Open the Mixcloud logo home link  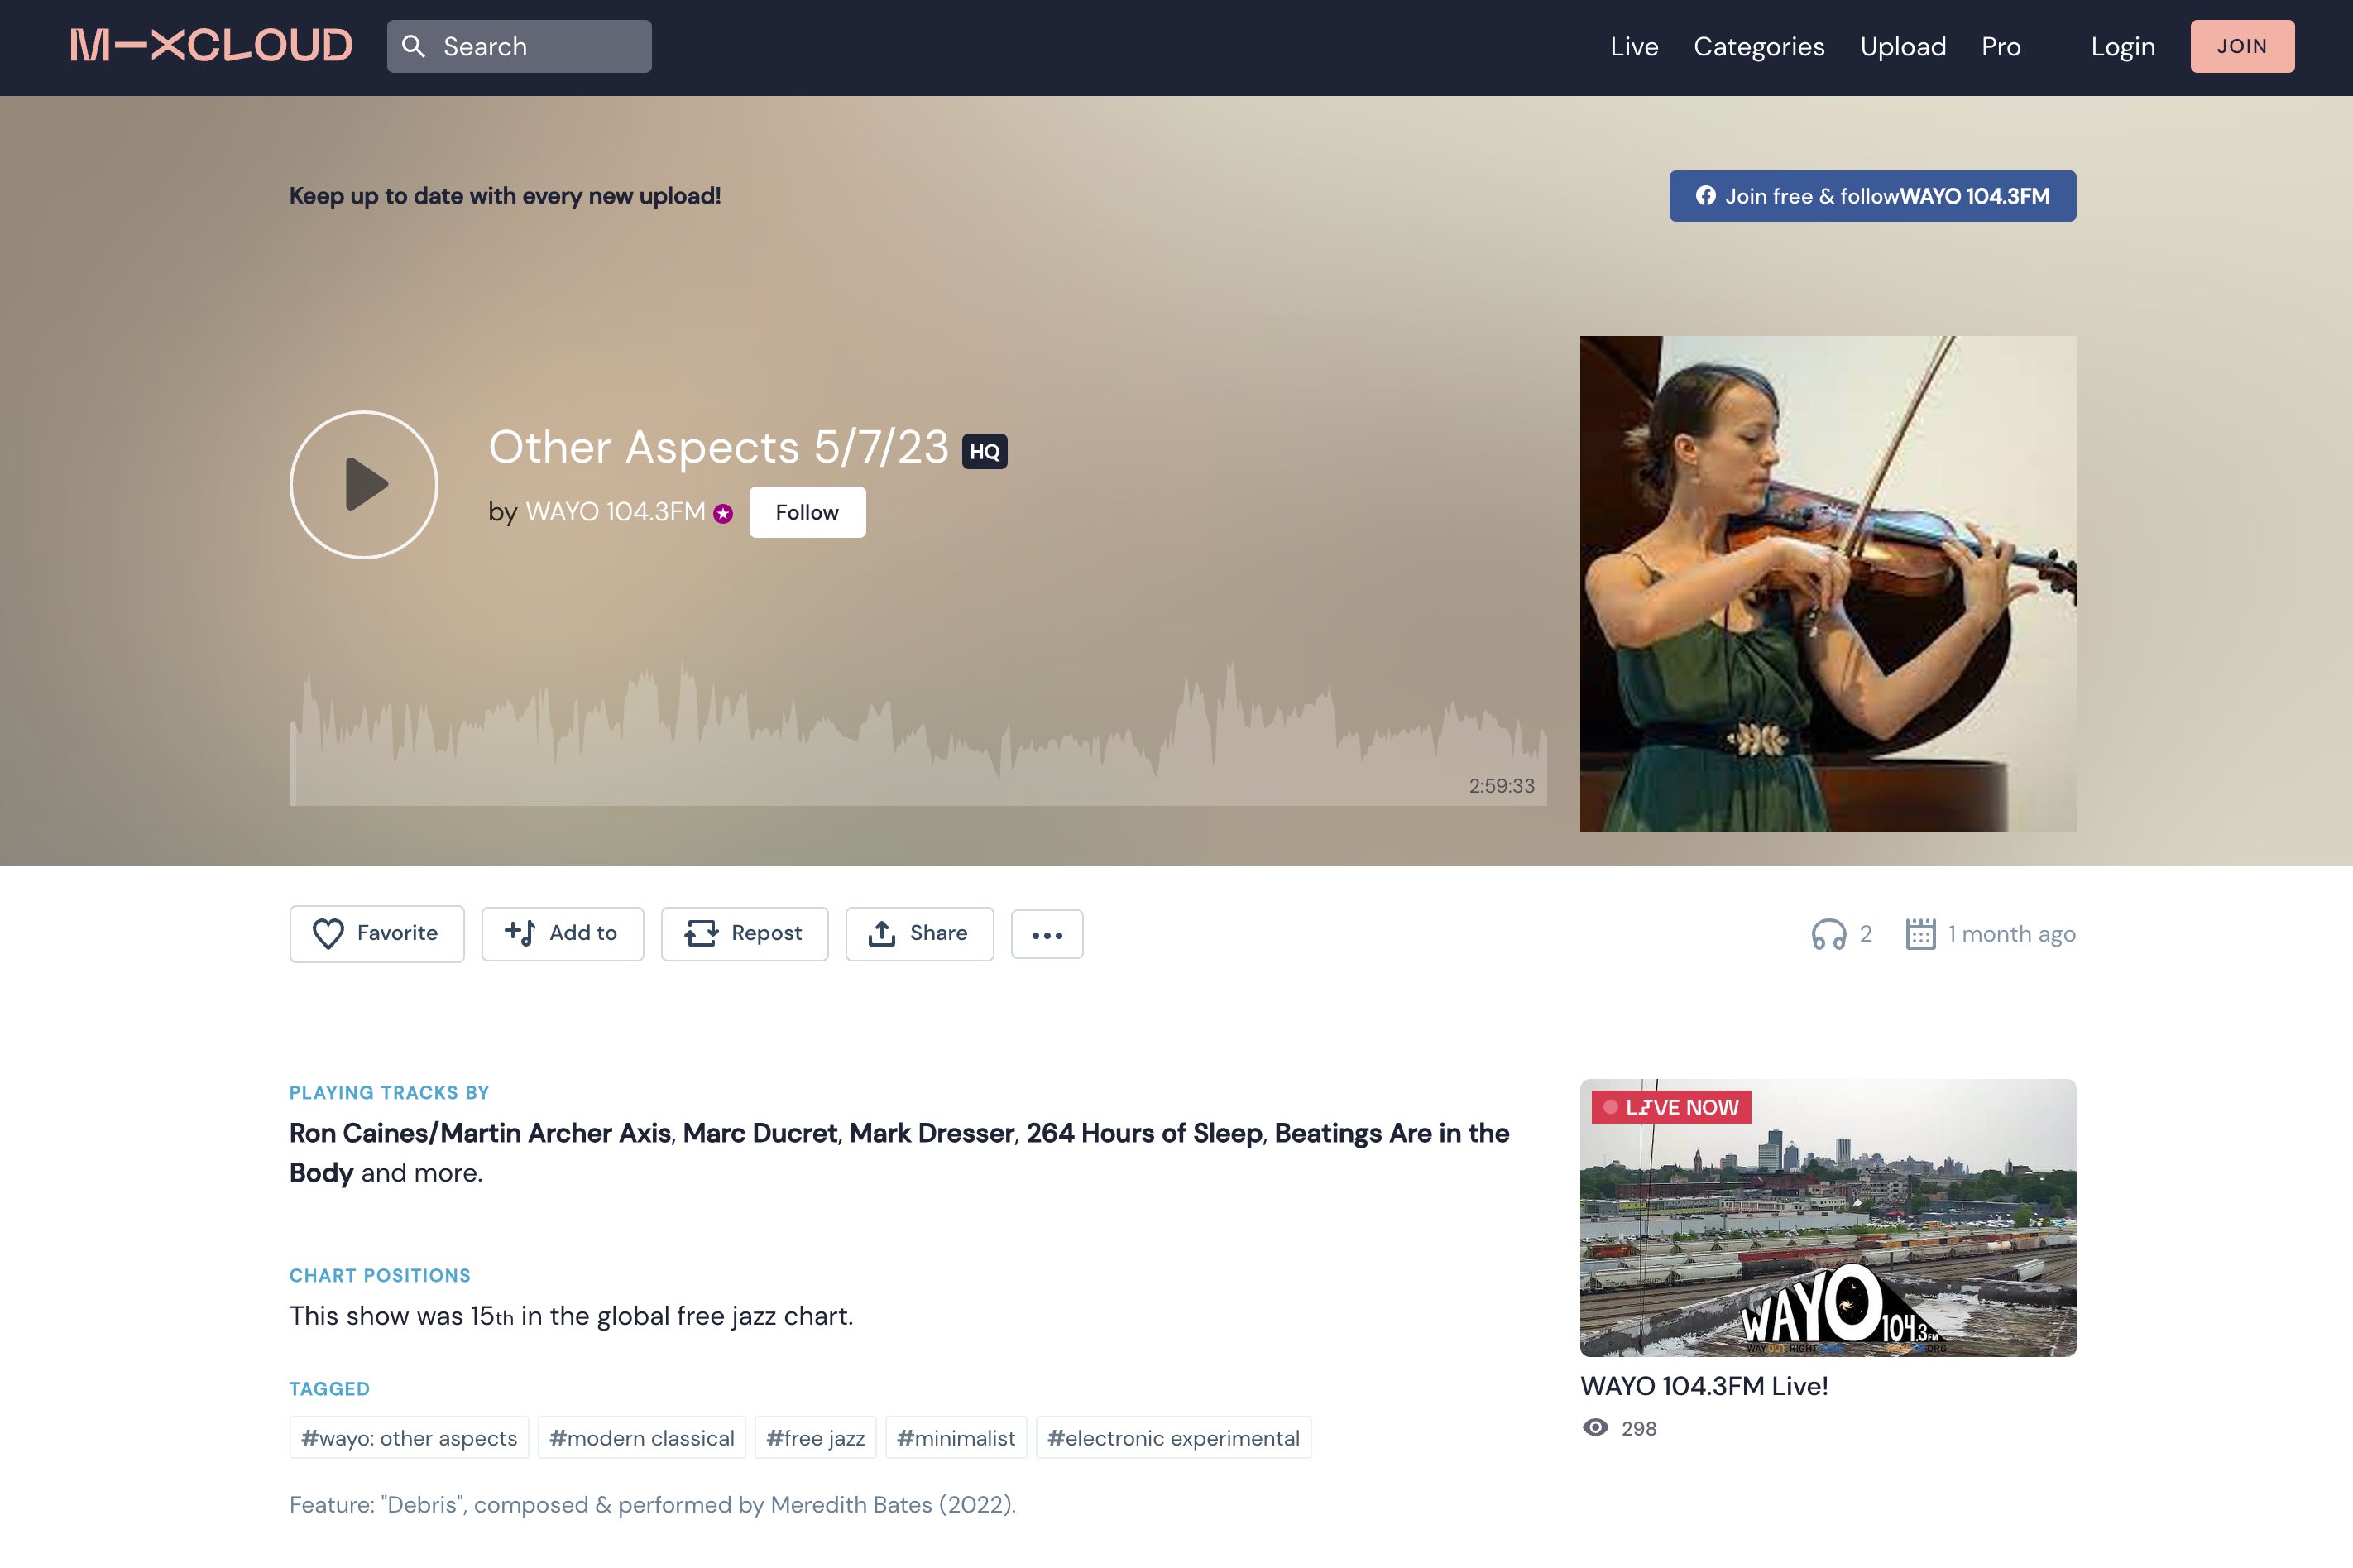(x=211, y=46)
